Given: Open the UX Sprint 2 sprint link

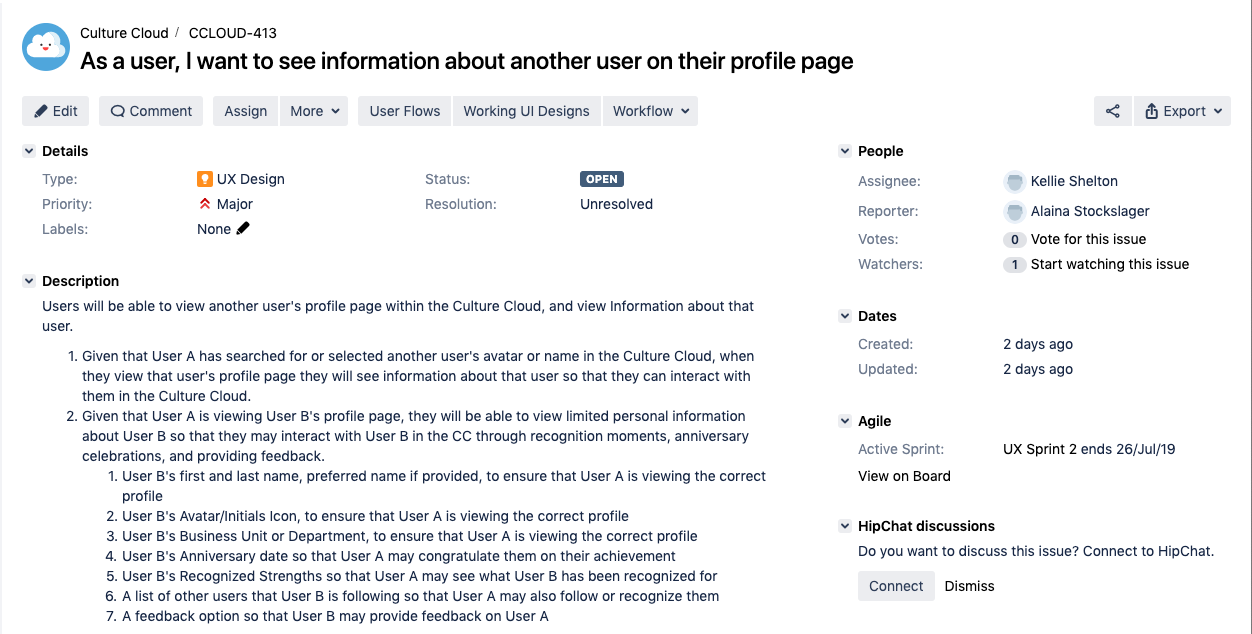Looking at the screenshot, I should tap(1040, 449).
